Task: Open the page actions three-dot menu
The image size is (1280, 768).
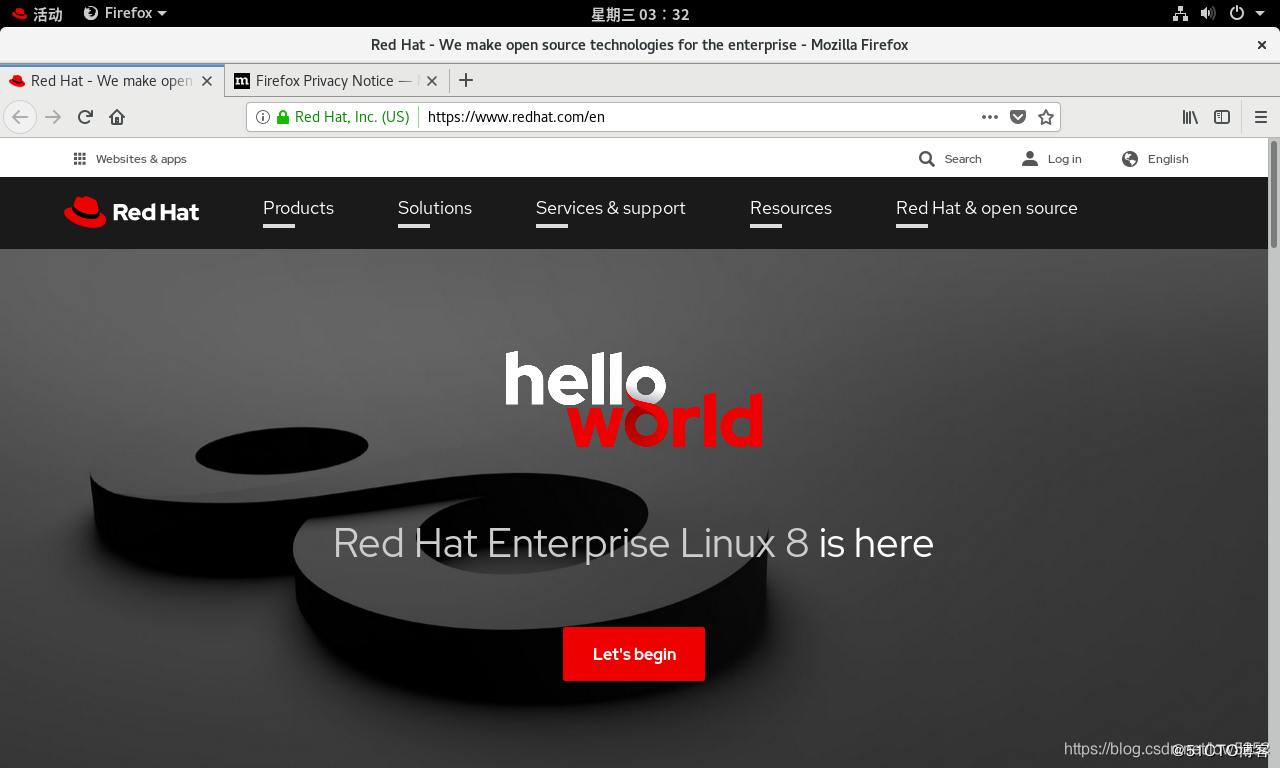Action: point(990,117)
